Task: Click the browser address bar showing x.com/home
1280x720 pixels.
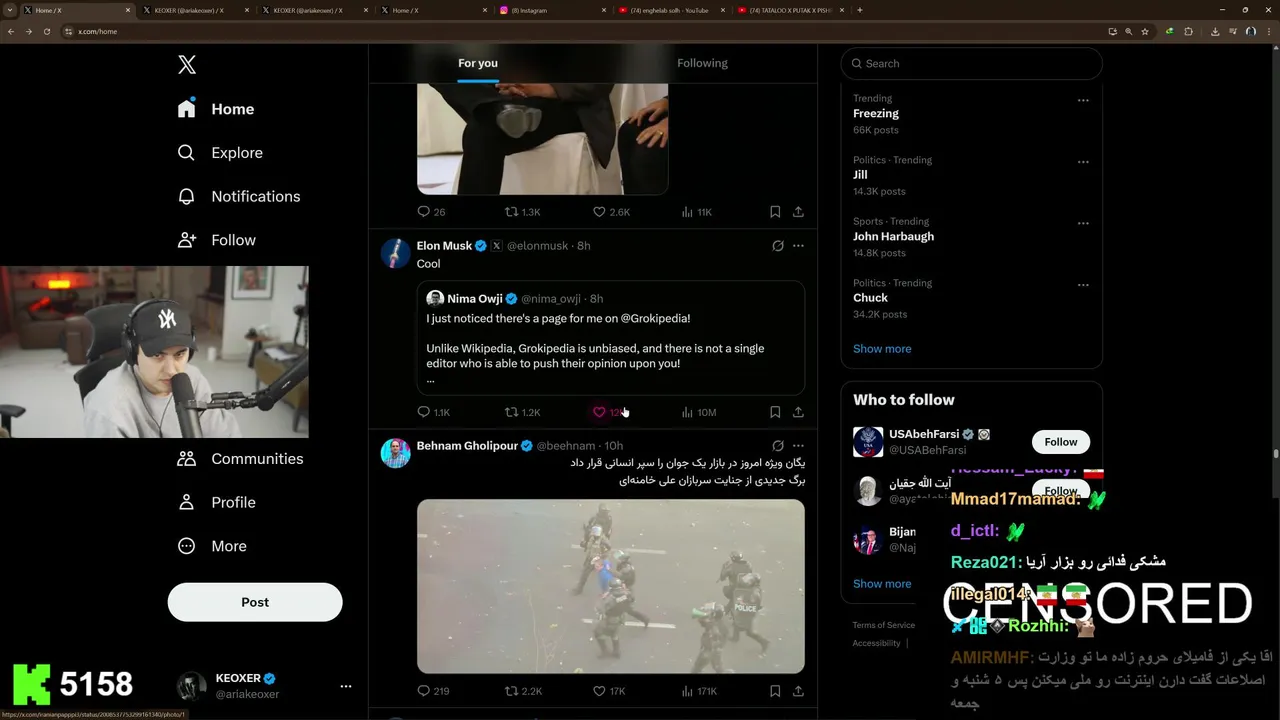Action: tap(580, 31)
